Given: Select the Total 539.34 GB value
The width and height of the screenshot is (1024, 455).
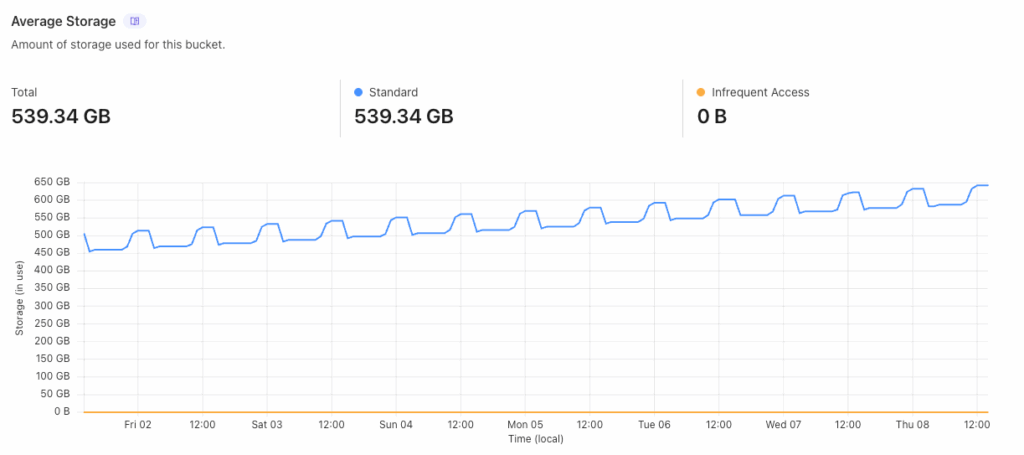Looking at the screenshot, I should tap(61, 117).
